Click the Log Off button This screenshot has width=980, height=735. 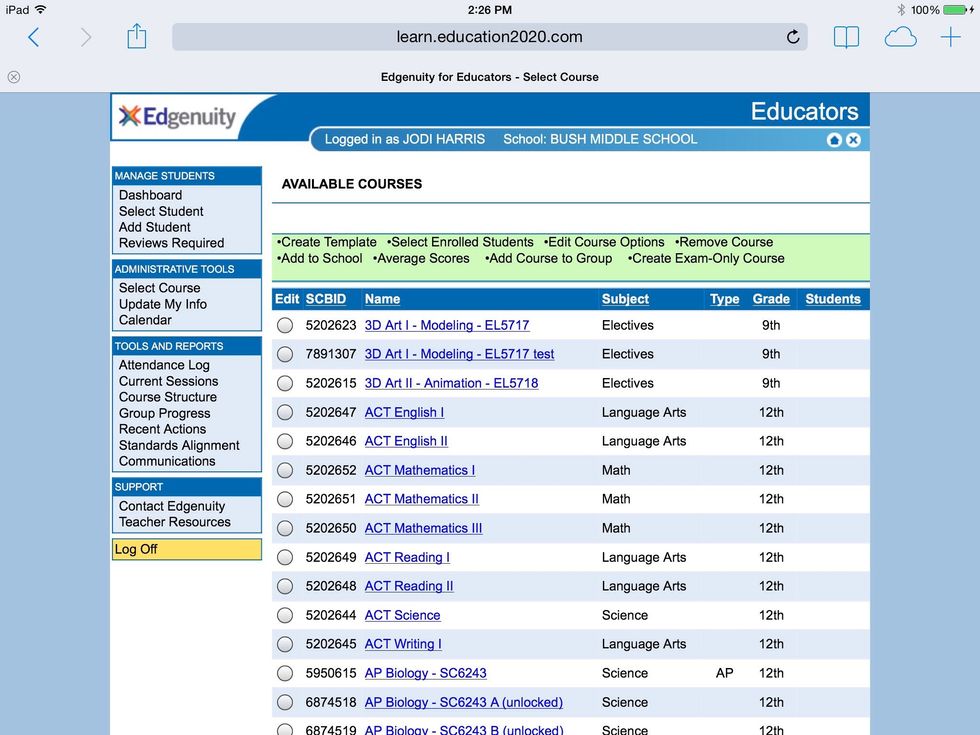(x=136, y=549)
